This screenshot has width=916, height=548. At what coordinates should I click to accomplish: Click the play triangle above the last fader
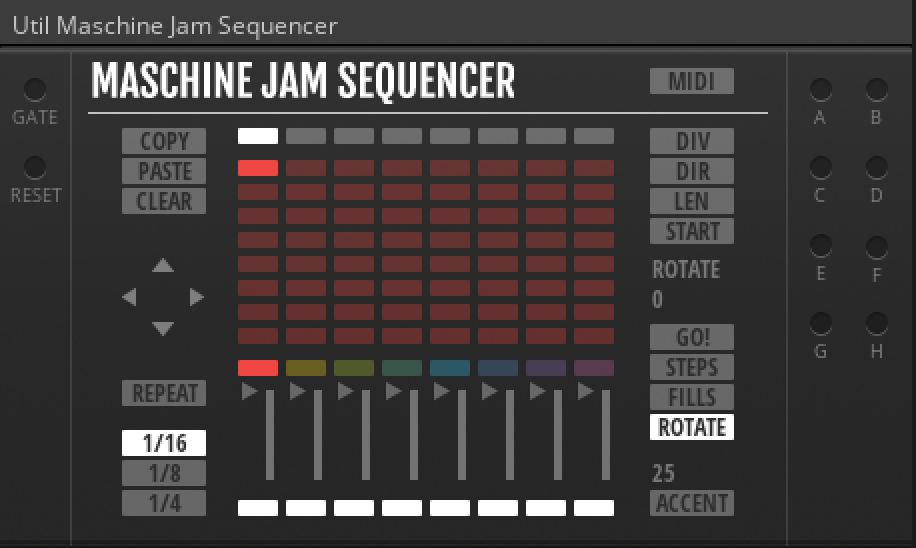[x=585, y=392]
